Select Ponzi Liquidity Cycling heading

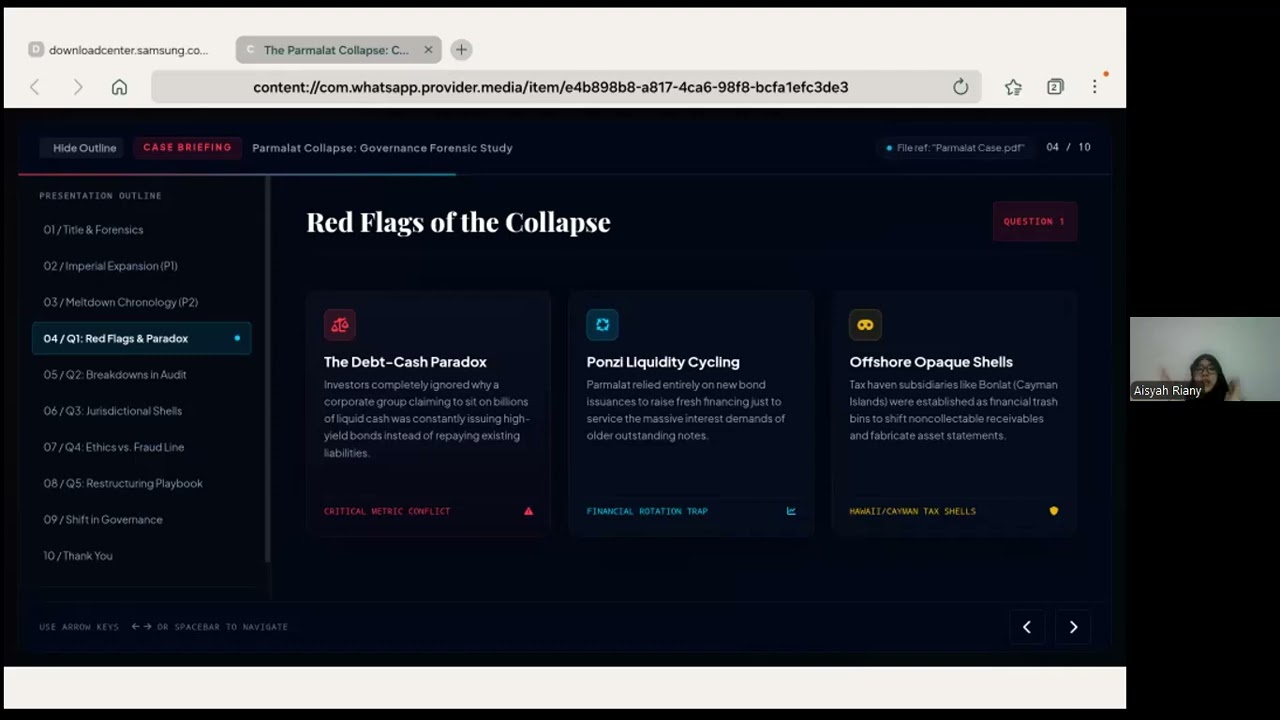click(x=663, y=362)
